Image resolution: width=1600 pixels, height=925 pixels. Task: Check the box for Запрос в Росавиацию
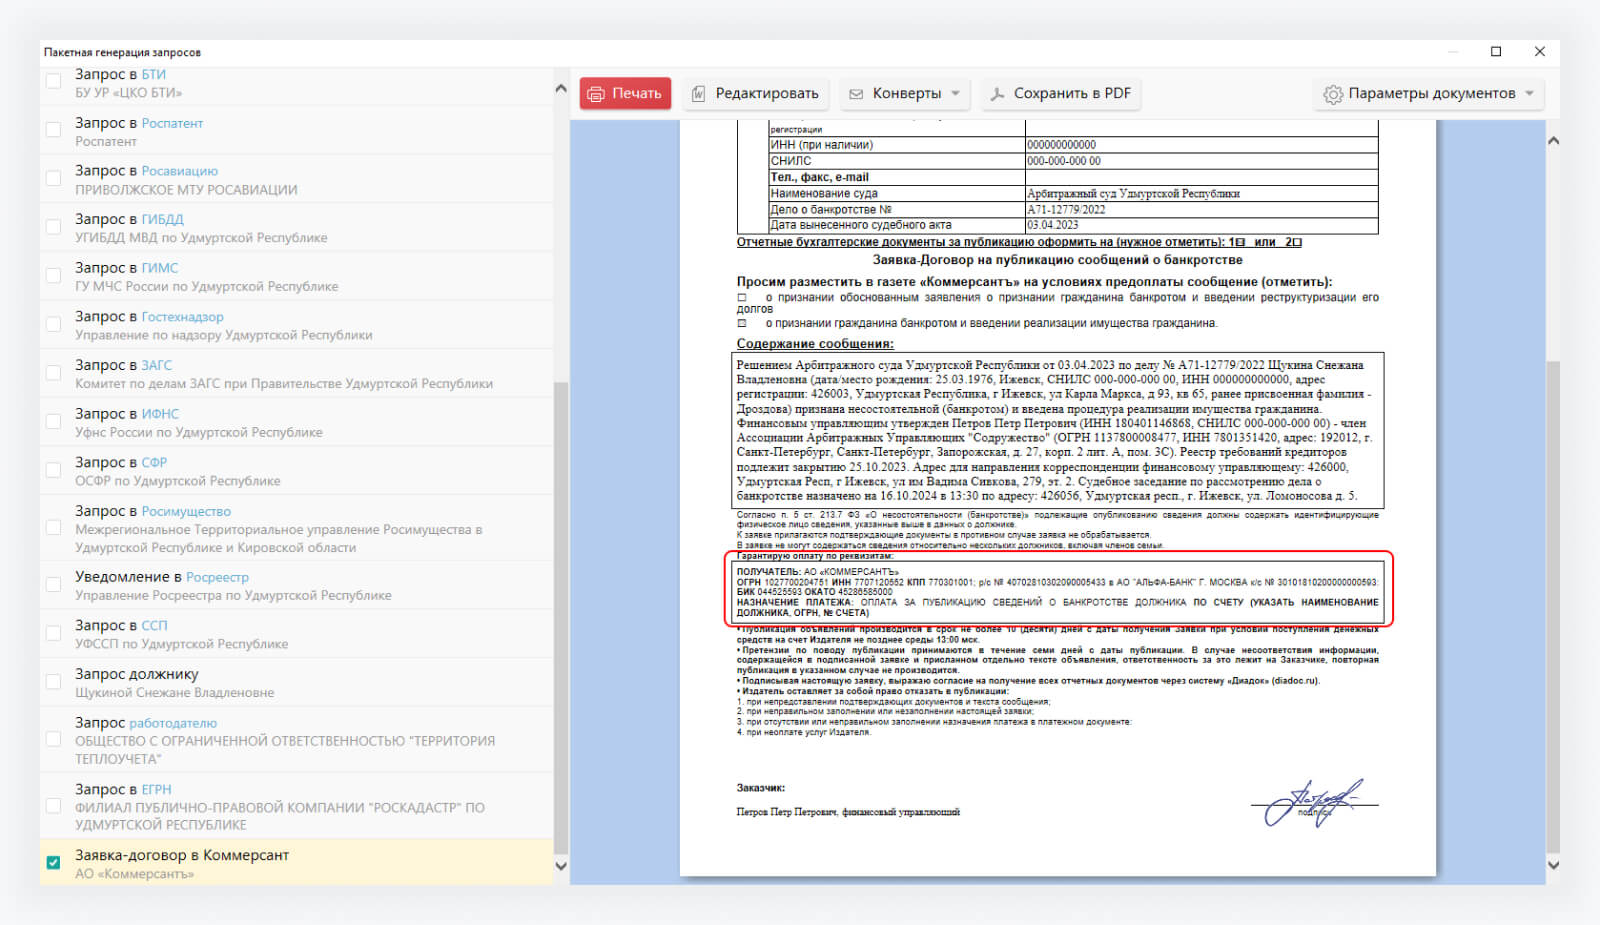point(54,178)
